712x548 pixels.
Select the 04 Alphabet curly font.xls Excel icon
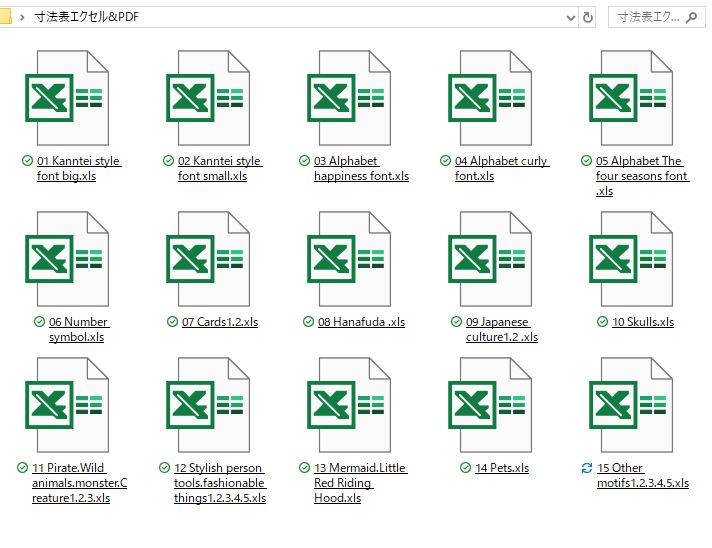[490, 98]
